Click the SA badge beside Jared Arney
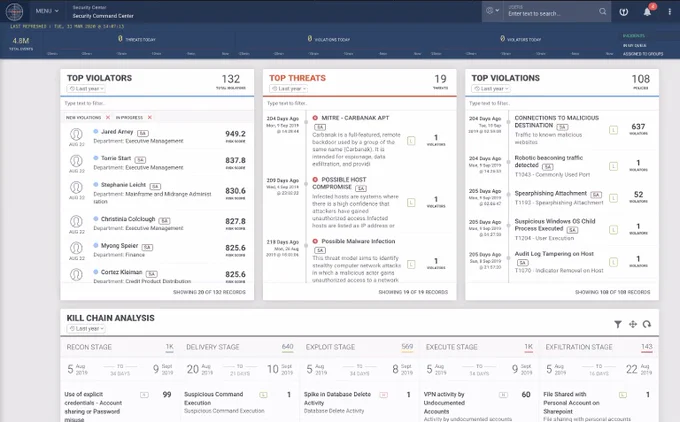 (x=143, y=134)
